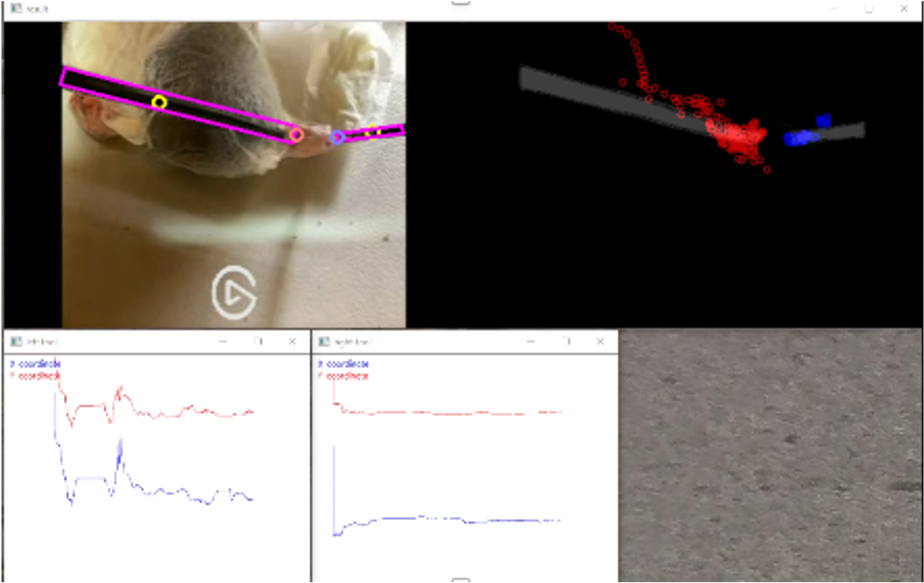Close the main result window
Image resolution: width=924 pixels, height=583 pixels.
pyautogui.click(x=908, y=8)
